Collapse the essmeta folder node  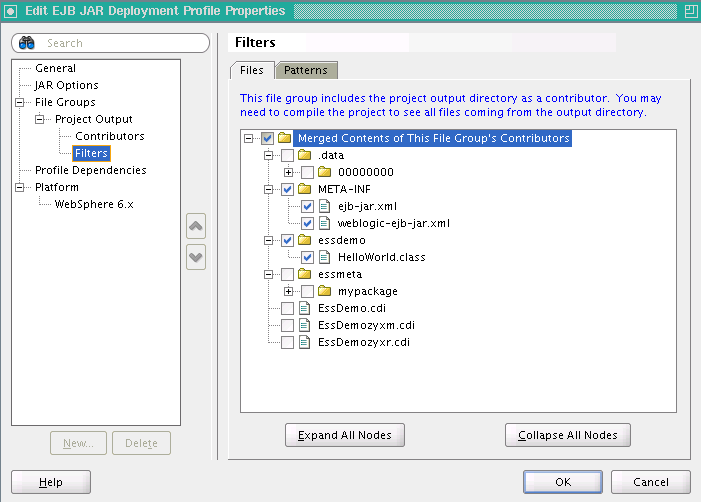click(268, 274)
